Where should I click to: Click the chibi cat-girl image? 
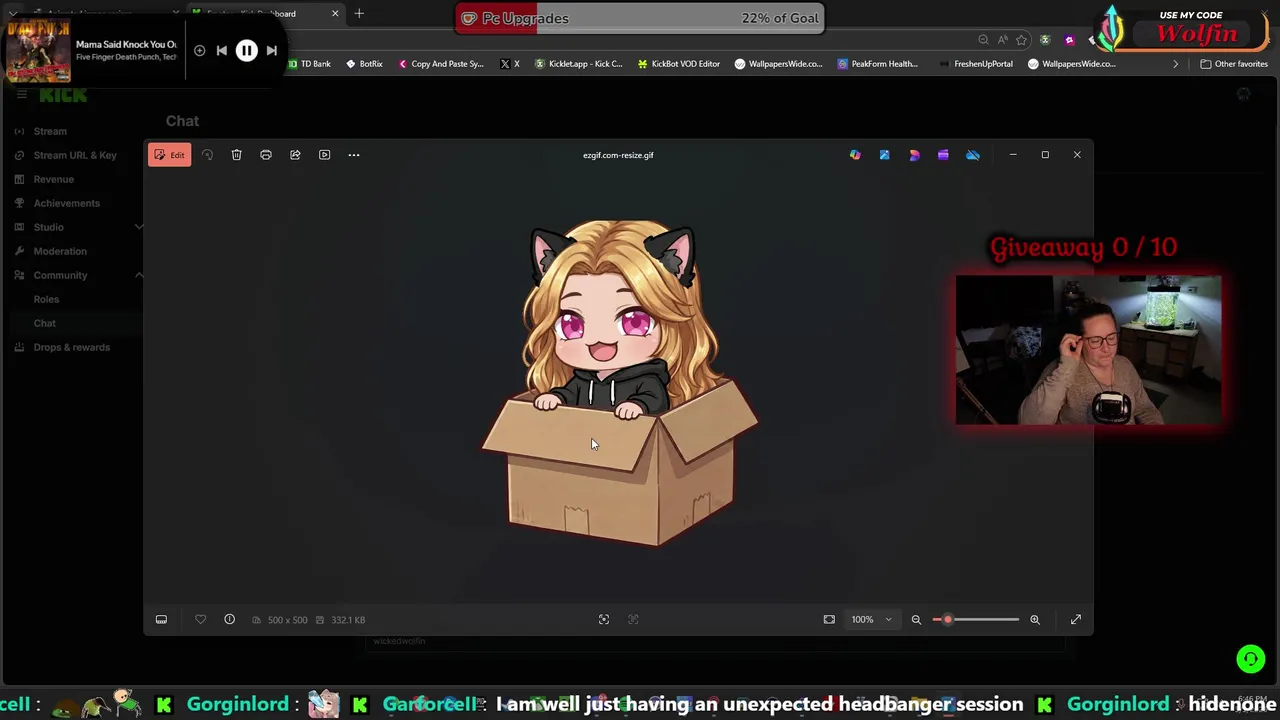[x=619, y=383]
